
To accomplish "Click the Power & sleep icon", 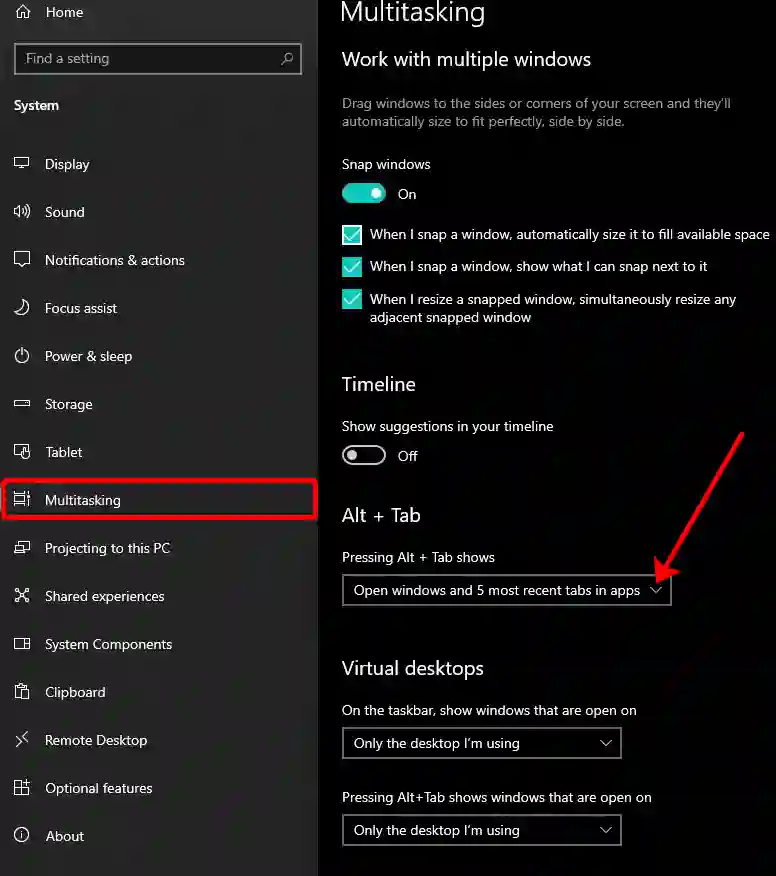I will click(22, 356).
